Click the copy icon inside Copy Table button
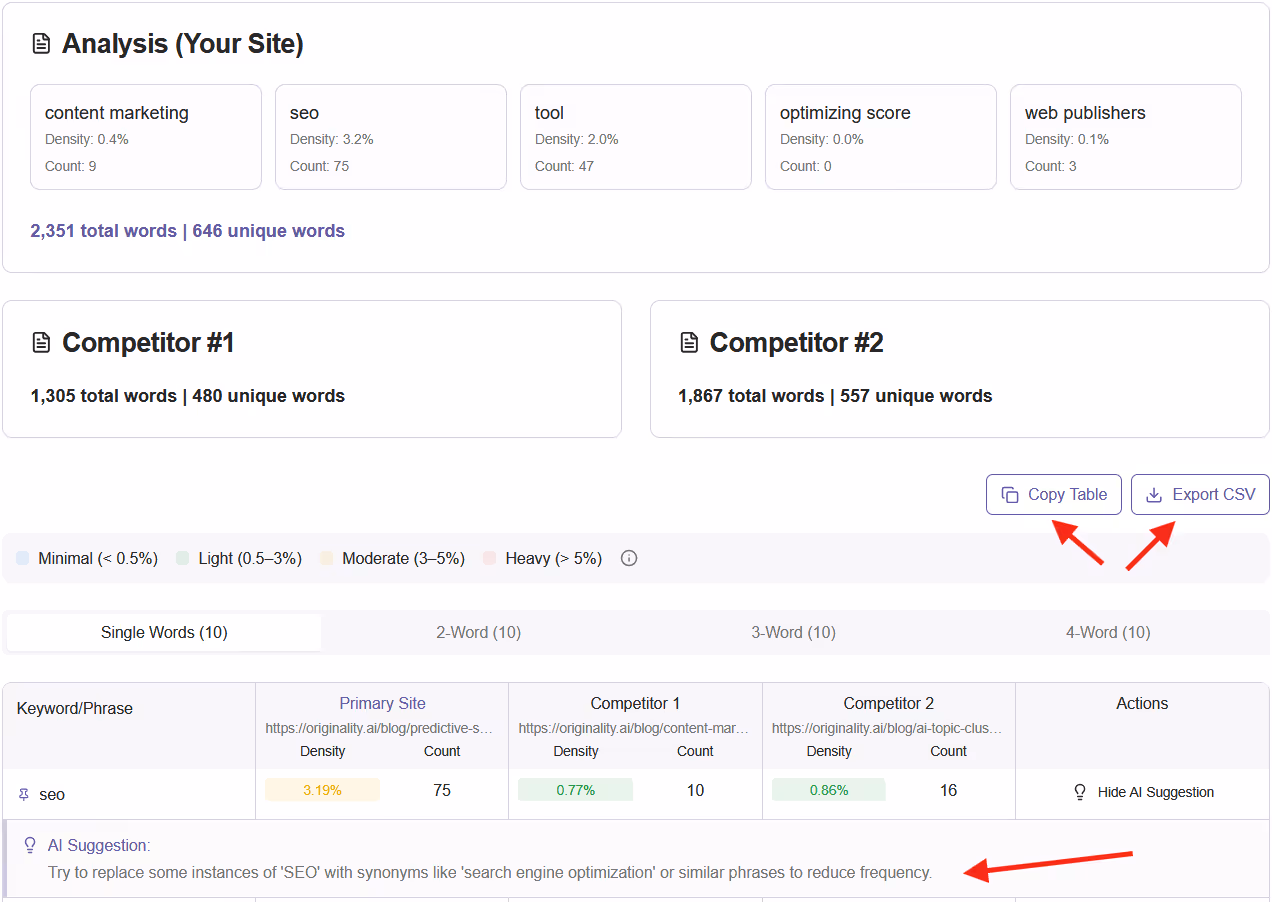The image size is (1272, 902). (1012, 494)
